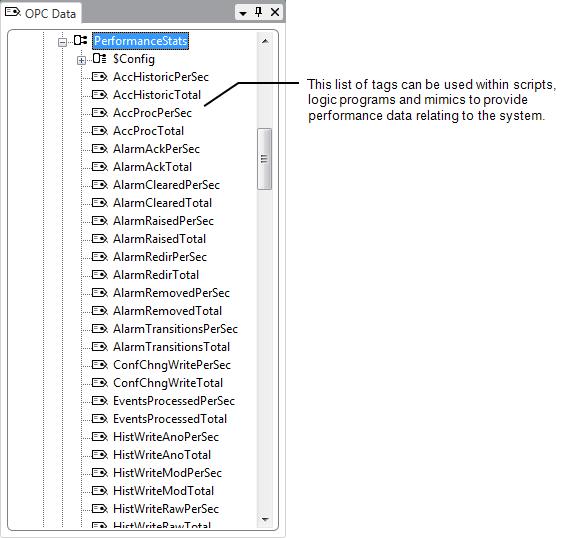The image size is (582, 538).
Task: Click the PerformanceStats group icon
Action: 81,40
